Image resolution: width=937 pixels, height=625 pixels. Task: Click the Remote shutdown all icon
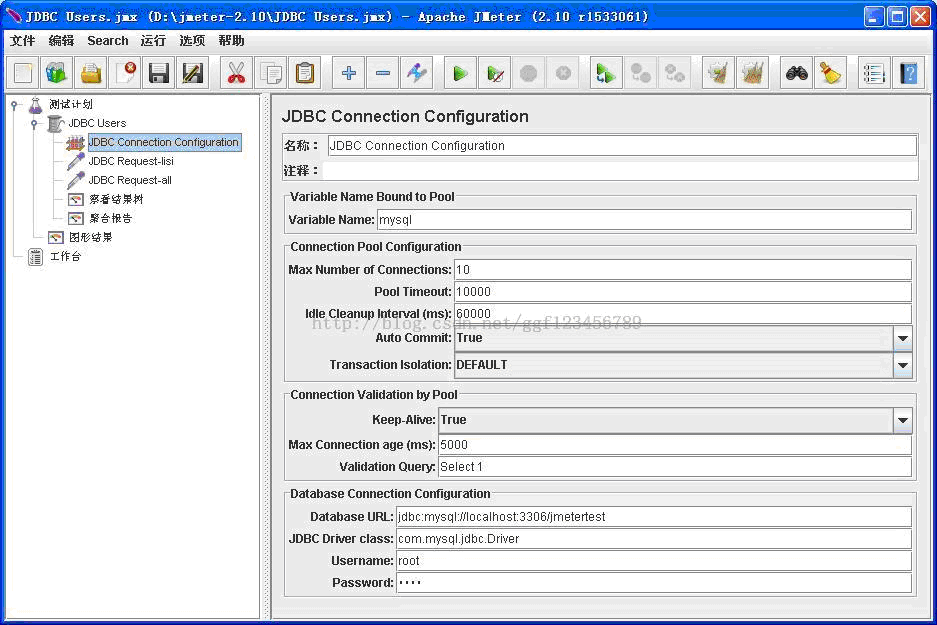675,73
